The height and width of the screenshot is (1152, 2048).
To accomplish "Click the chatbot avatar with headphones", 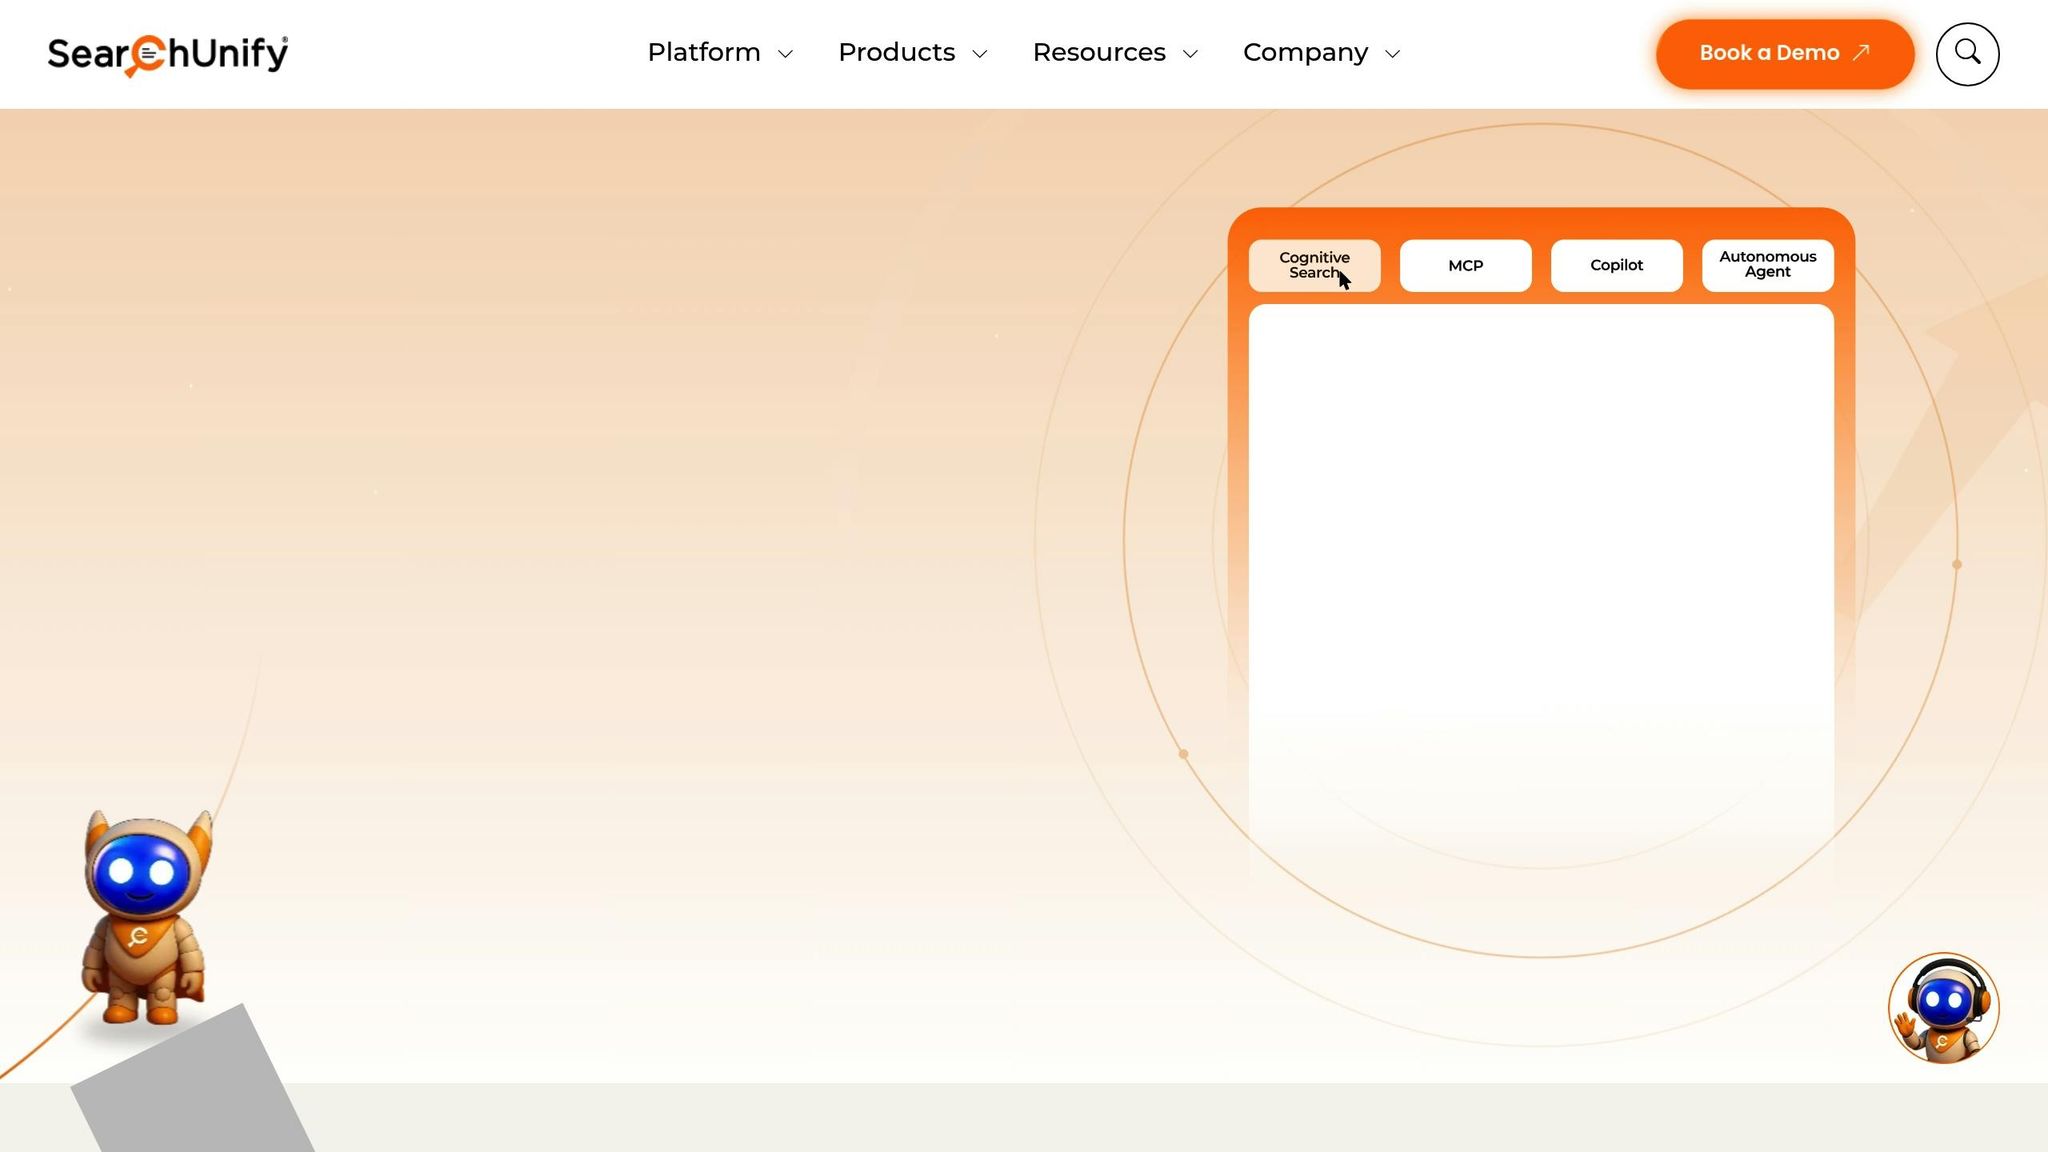I will point(1943,1007).
